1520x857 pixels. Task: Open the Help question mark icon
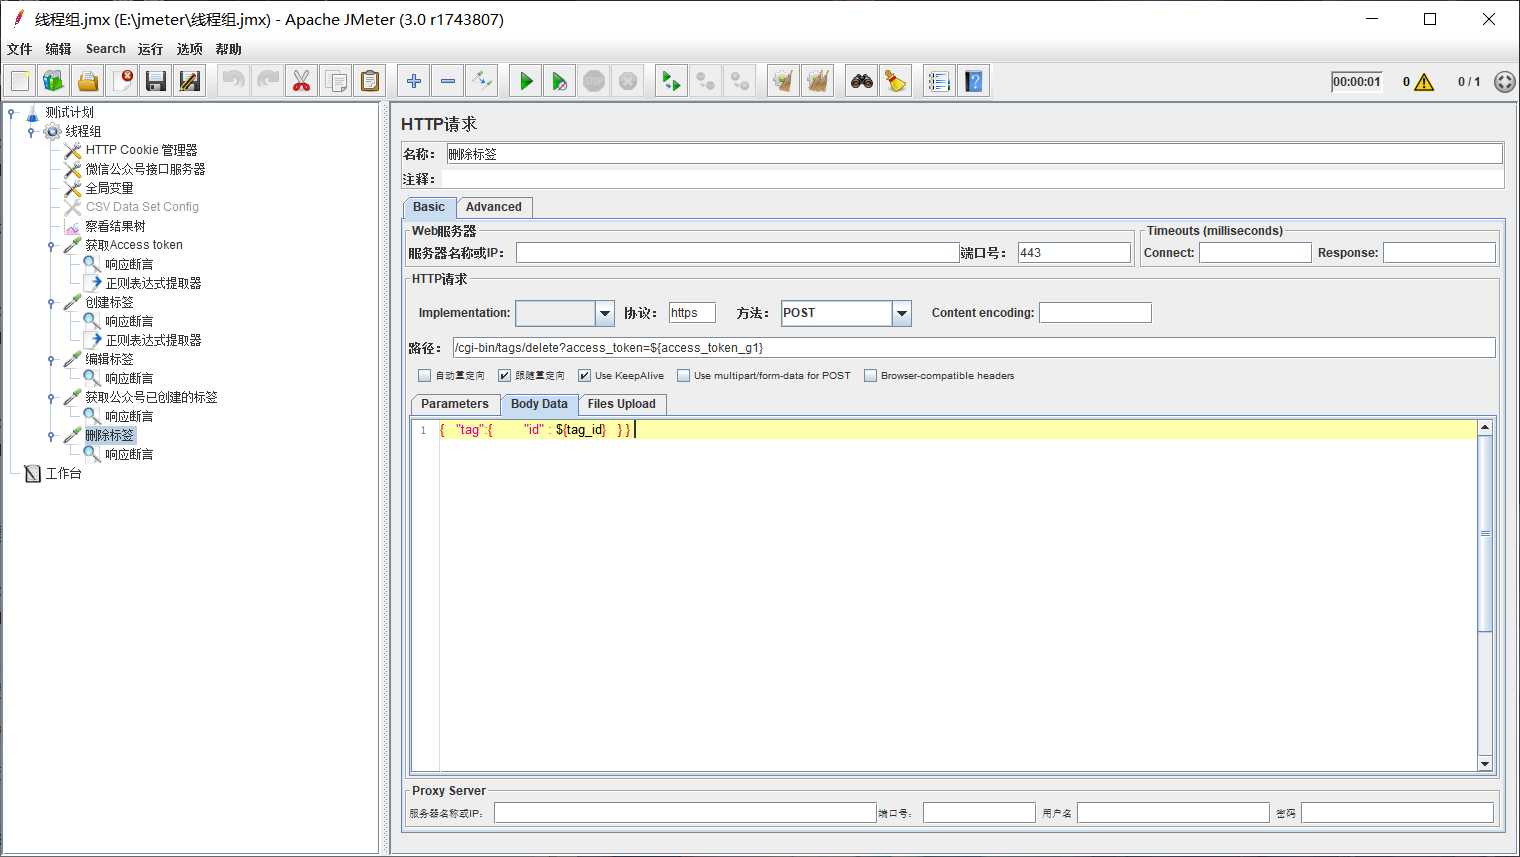pyautogui.click(x=974, y=81)
